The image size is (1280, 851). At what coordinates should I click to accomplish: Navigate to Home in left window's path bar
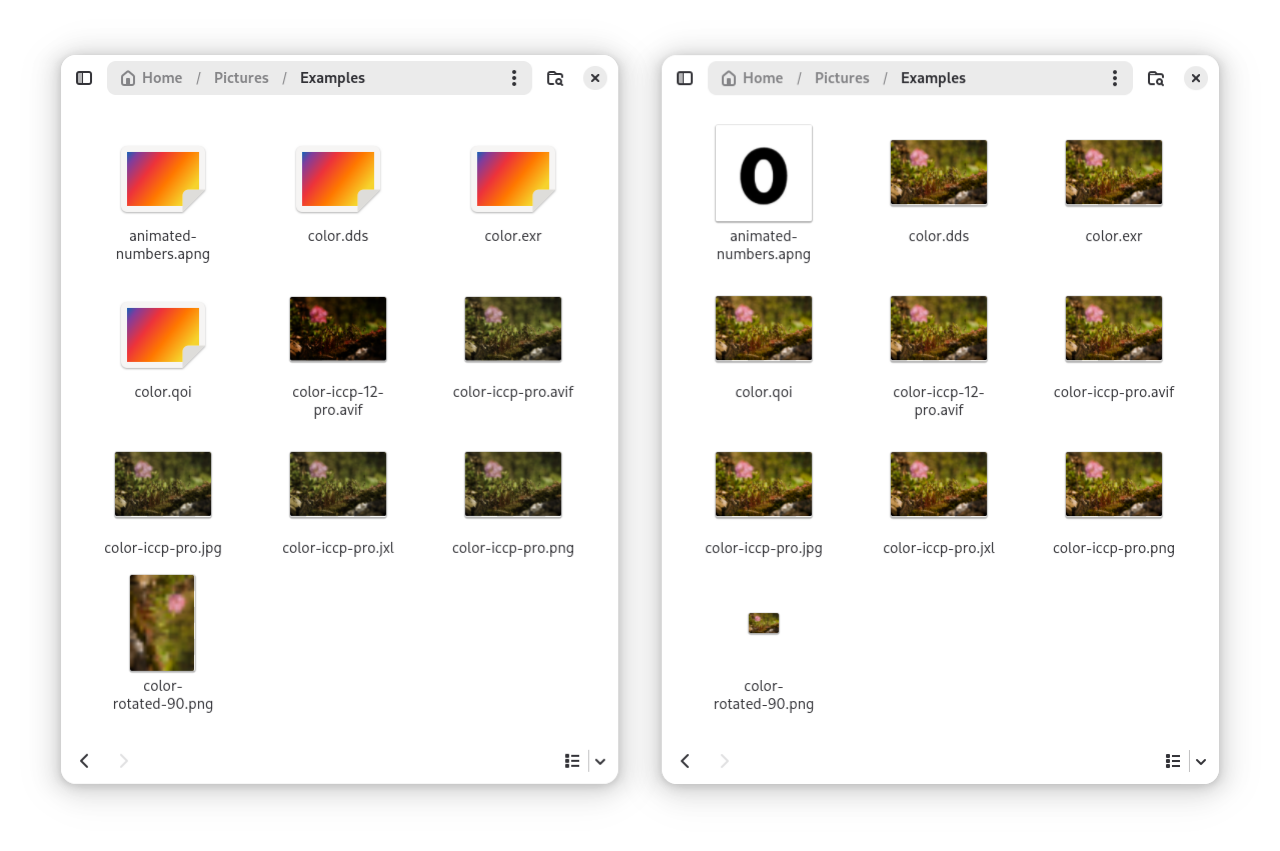(x=152, y=78)
